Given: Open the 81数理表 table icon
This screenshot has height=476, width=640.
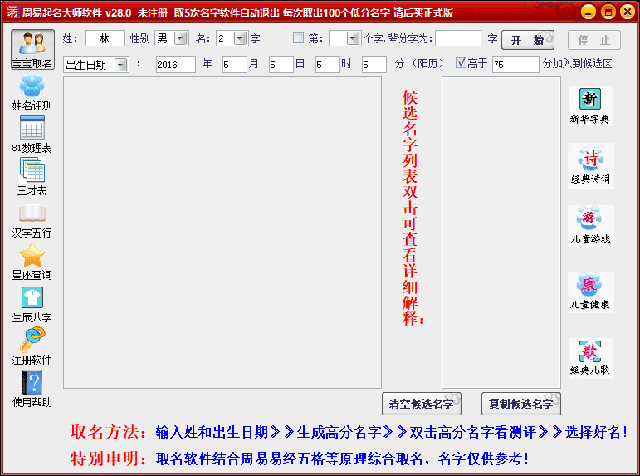Looking at the screenshot, I should tap(32, 134).
